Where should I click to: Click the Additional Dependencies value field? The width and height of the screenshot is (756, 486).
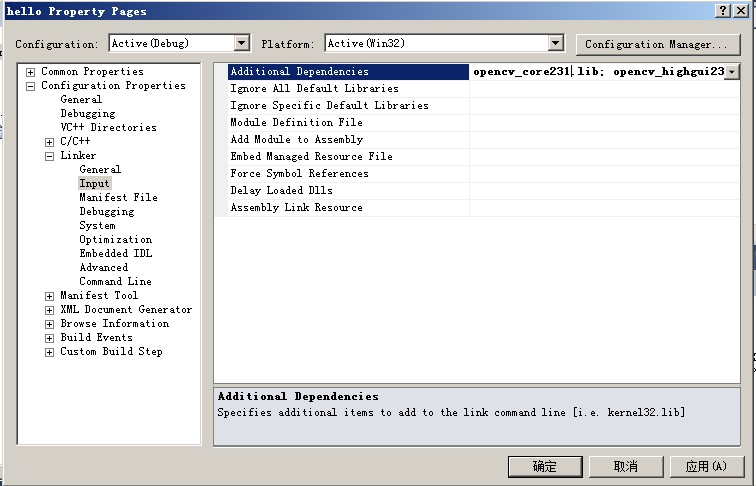coord(597,72)
